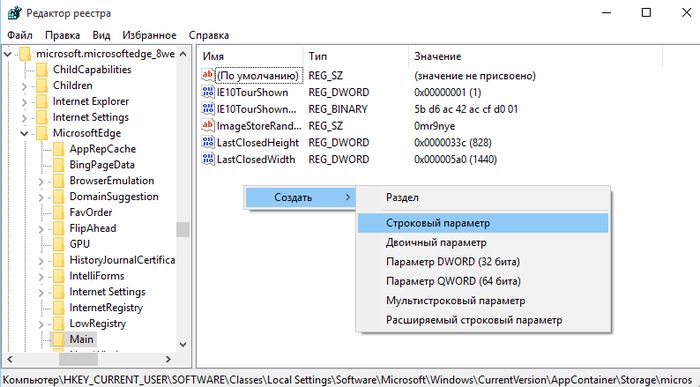Click the tree vertical scrollbar thumb
This screenshot has height=387, width=700.
pyautogui.click(x=183, y=229)
